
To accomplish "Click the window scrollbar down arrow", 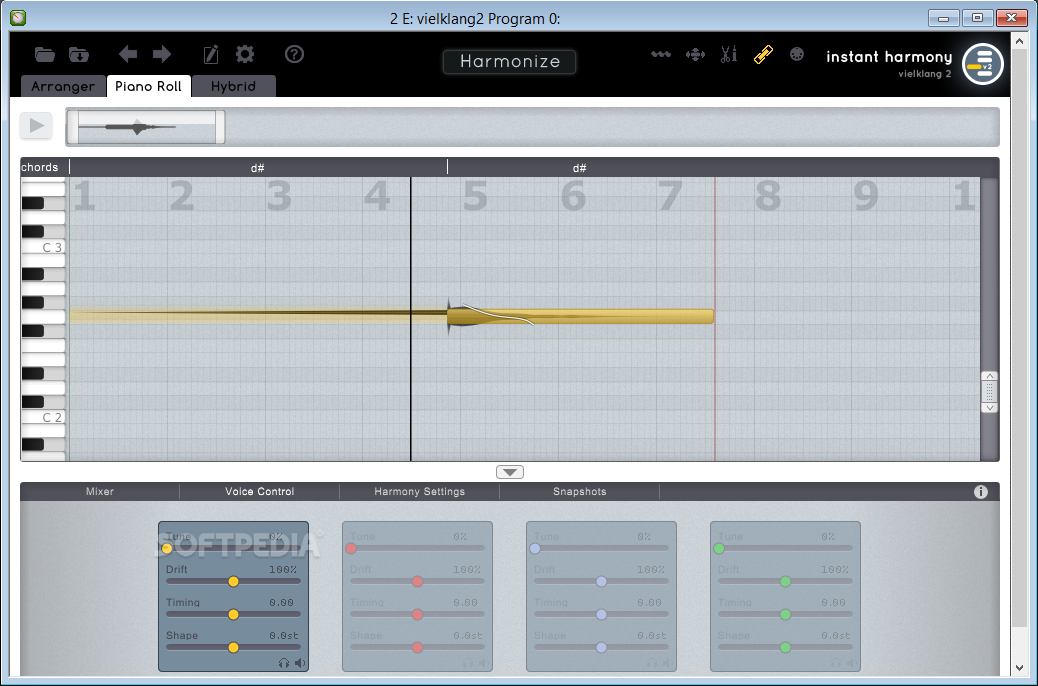I will 1019,667.
